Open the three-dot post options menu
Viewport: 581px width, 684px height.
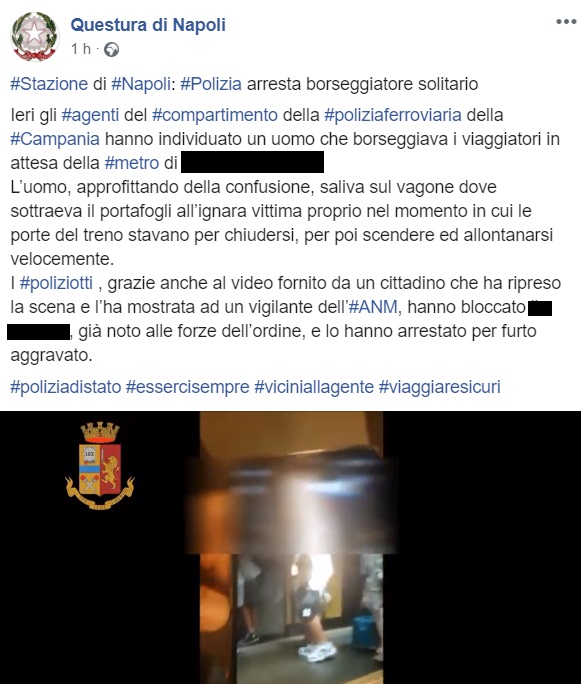(x=566, y=21)
